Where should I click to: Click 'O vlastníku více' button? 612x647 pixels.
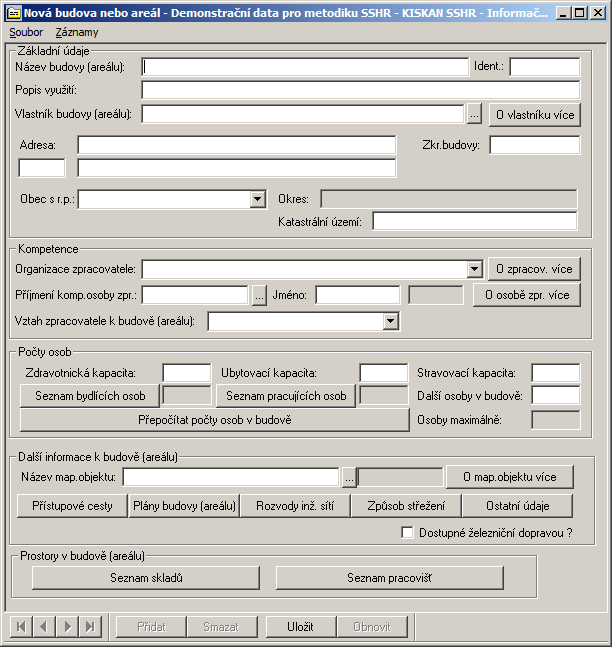(x=535, y=115)
